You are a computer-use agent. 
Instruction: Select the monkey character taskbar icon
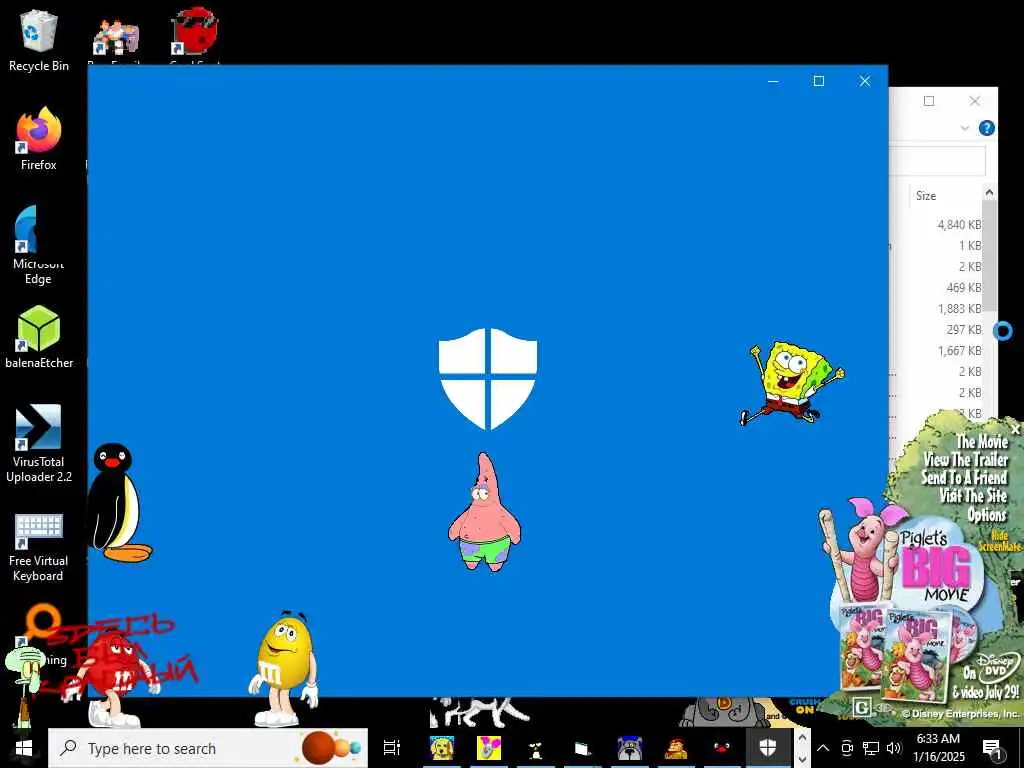click(x=675, y=748)
